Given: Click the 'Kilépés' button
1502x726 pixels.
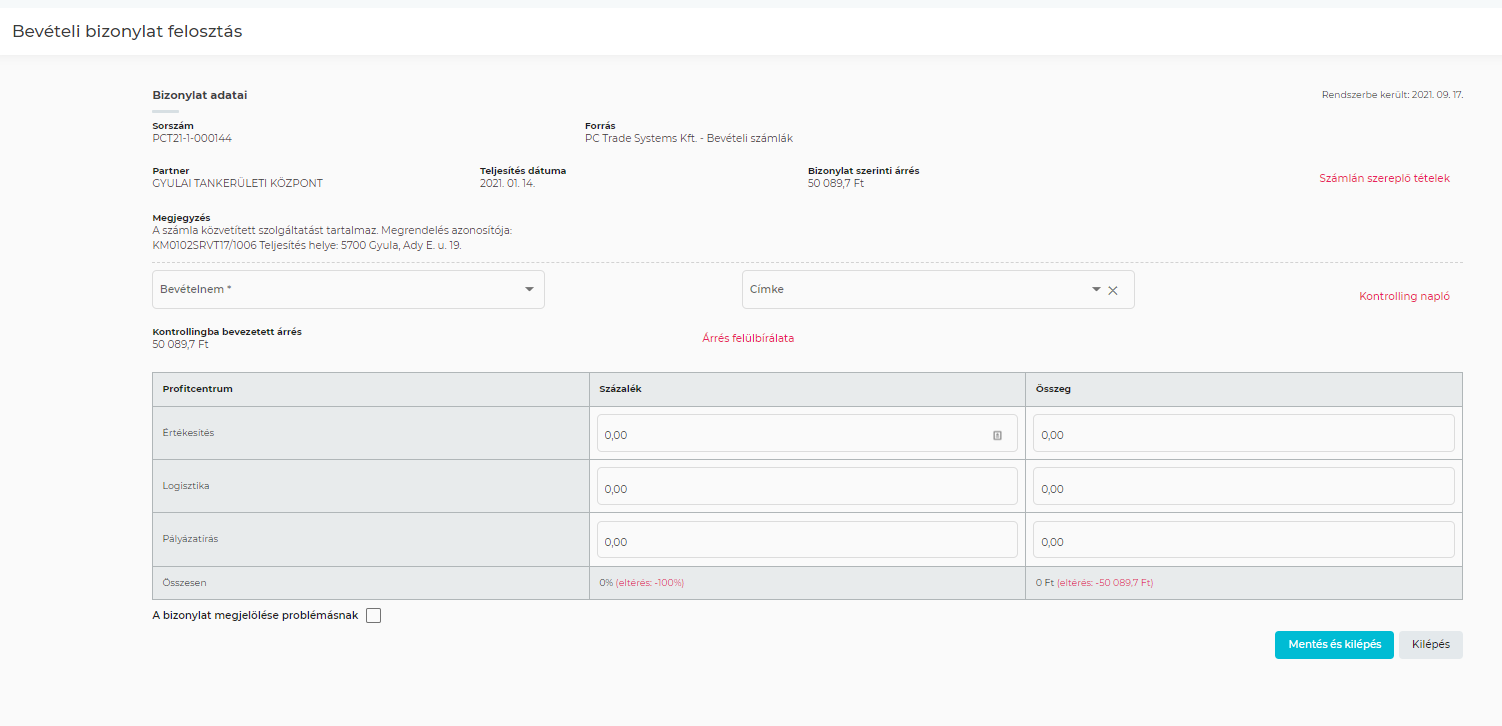Looking at the screenshot, I should pyautogui.click(x=1430, y=645).
